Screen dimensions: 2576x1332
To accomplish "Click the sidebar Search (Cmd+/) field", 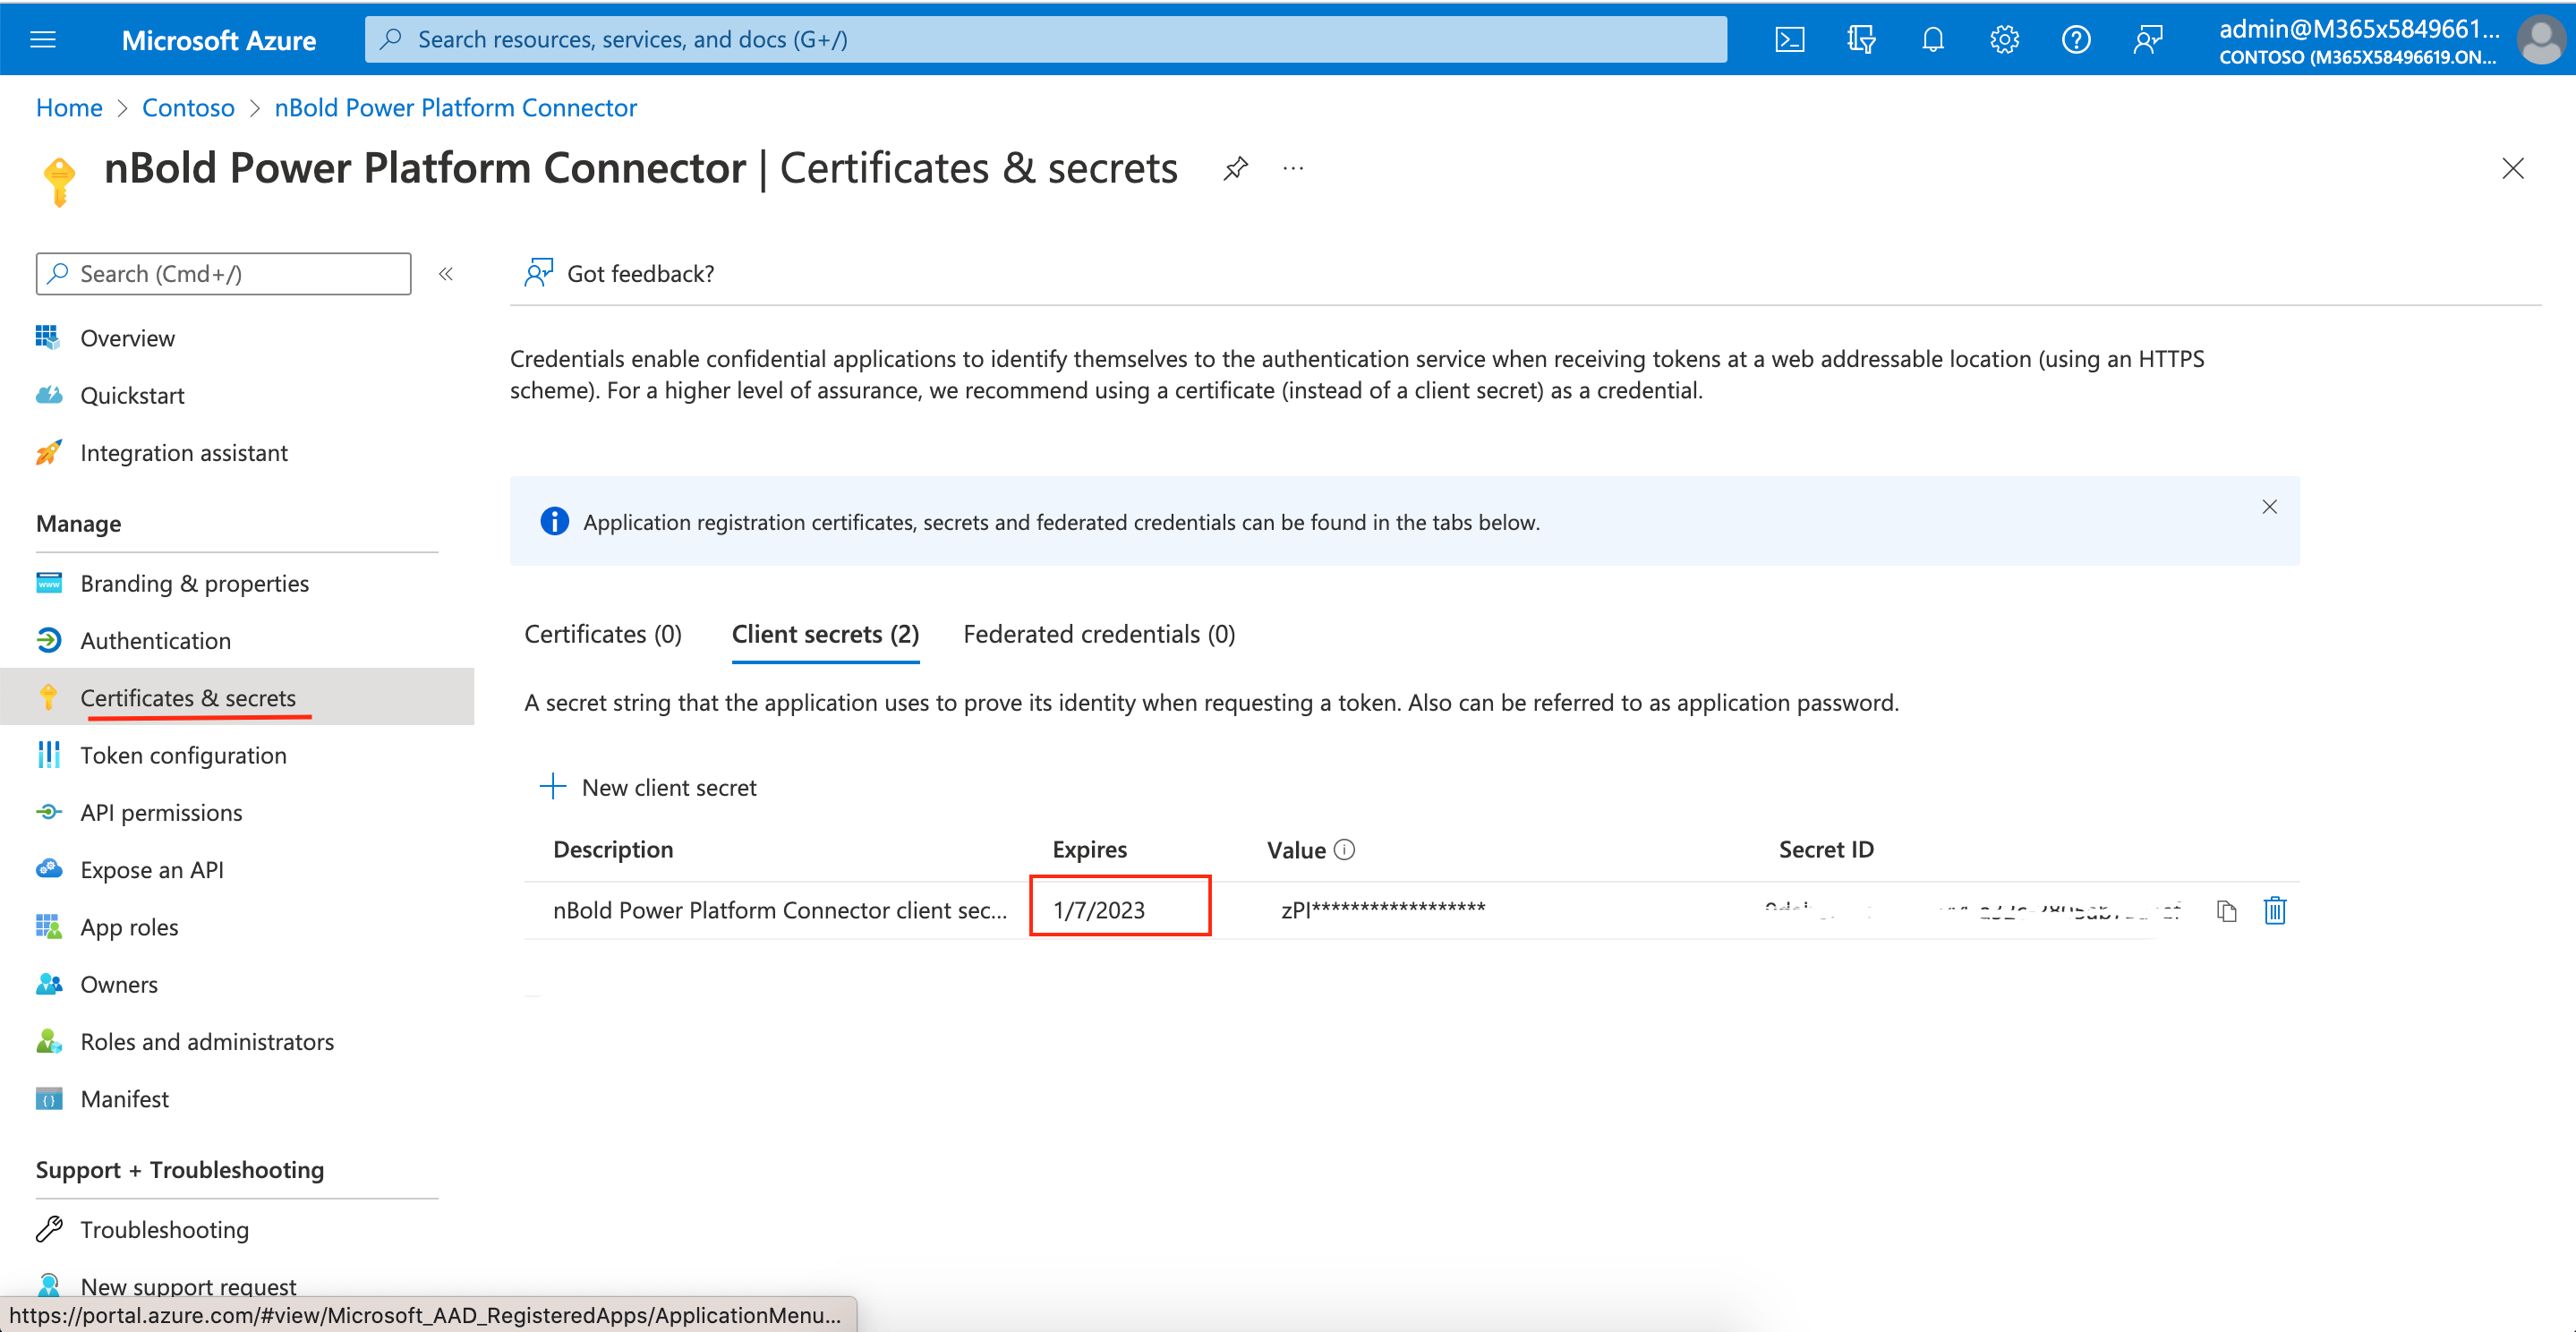I will tap(223, 274).
